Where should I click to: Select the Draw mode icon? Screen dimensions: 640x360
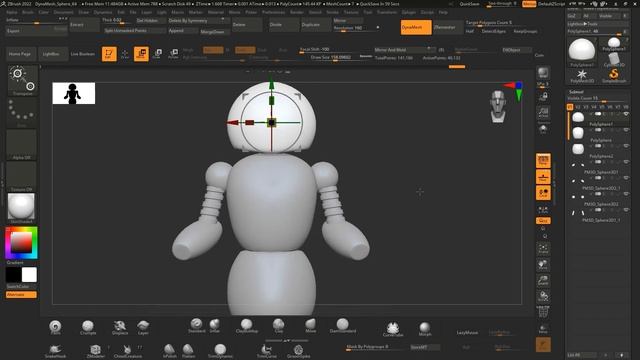(x=125, y=54)
